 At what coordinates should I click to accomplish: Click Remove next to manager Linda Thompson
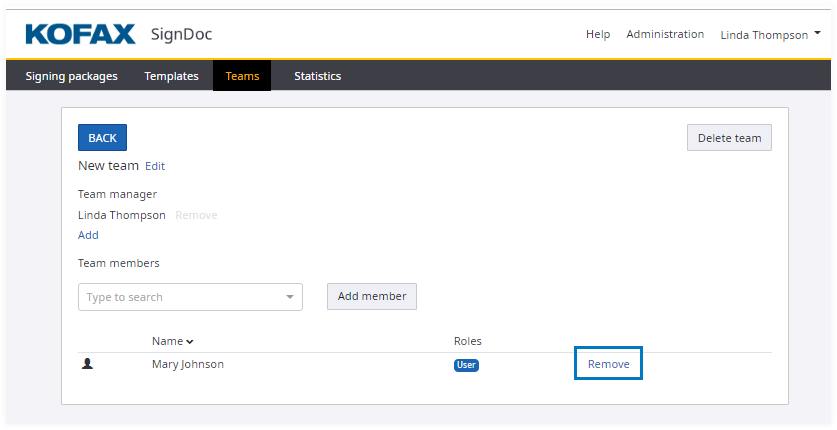(x=196, y=215)
